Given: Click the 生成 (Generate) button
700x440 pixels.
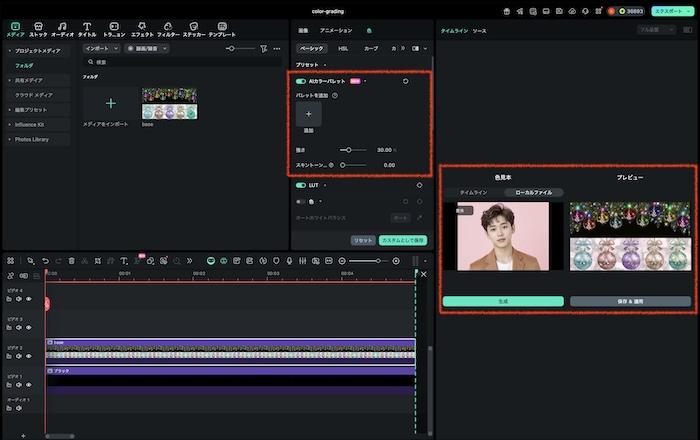Looking at the screenshot, I should click(504, 301).
